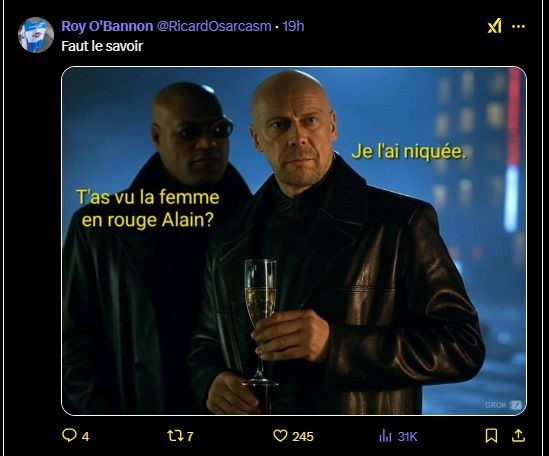
Task: Click the reply speech bubble icon
Action: 69,435
